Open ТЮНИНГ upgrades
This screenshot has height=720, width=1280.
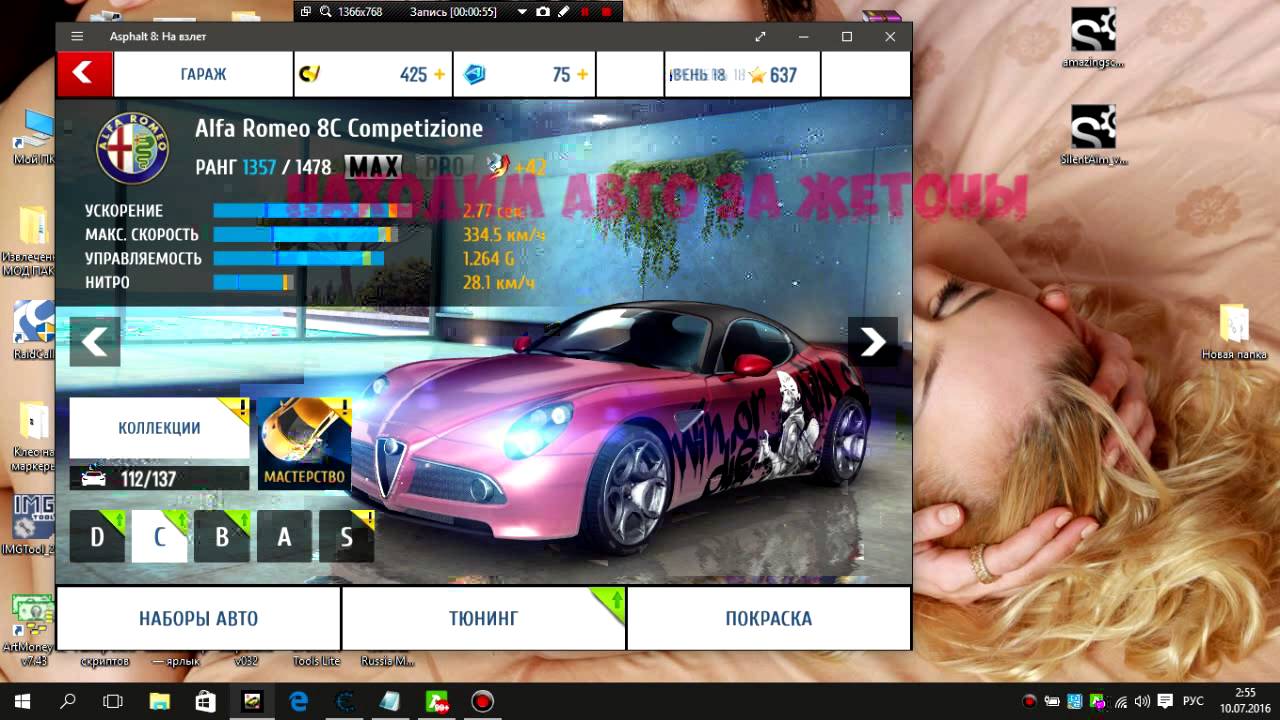(483, 618)
